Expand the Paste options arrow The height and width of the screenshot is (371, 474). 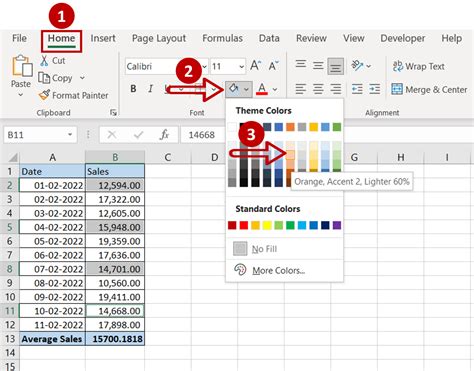coord(21,95)
